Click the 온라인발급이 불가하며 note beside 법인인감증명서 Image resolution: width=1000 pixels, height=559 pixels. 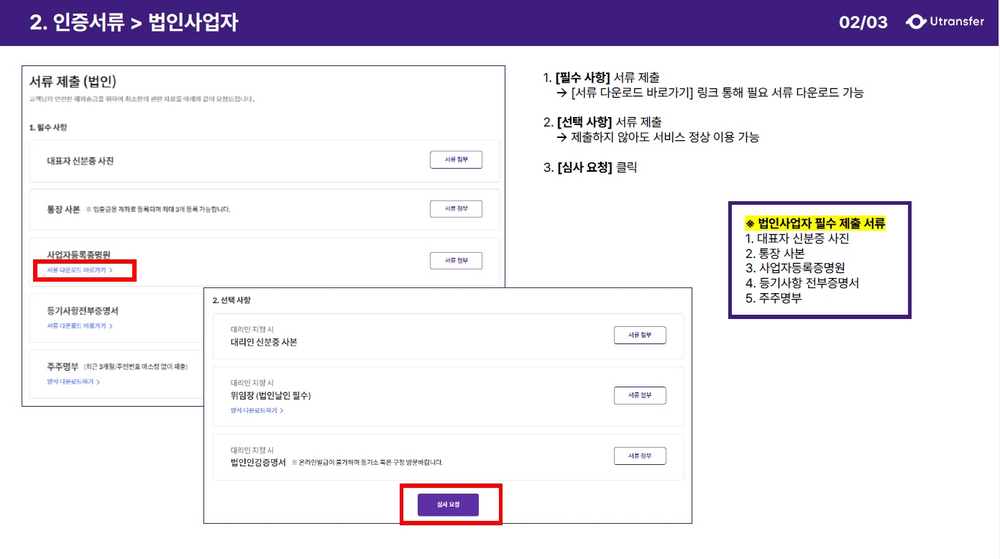pos(367,462)
